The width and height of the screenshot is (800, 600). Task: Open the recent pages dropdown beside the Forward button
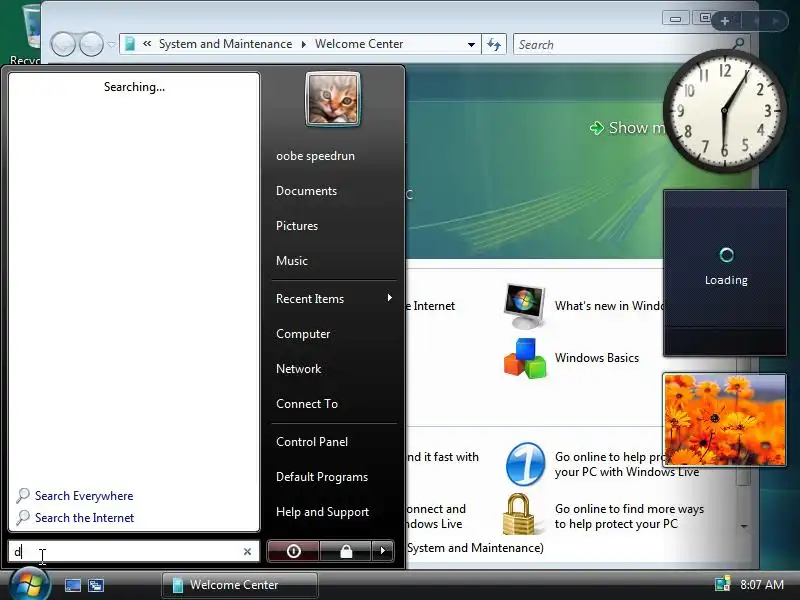coord(111,44)
